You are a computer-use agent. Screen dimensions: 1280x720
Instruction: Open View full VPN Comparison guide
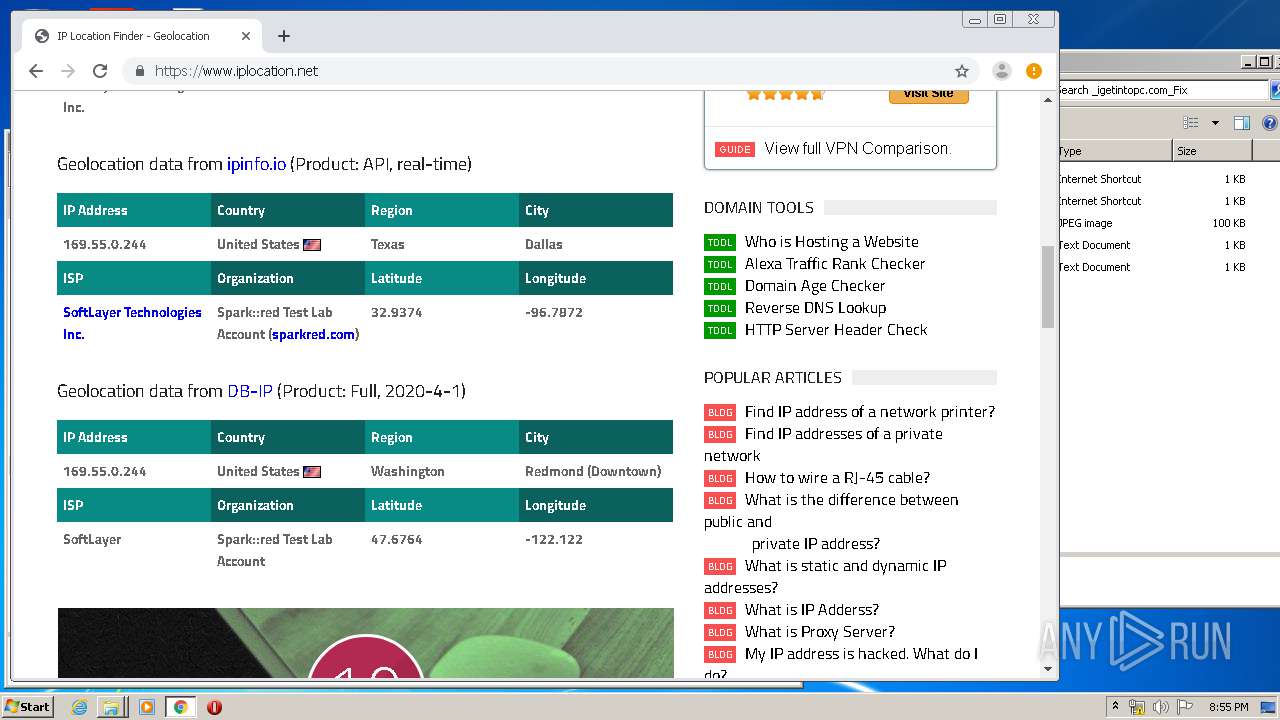pos(856,148)
